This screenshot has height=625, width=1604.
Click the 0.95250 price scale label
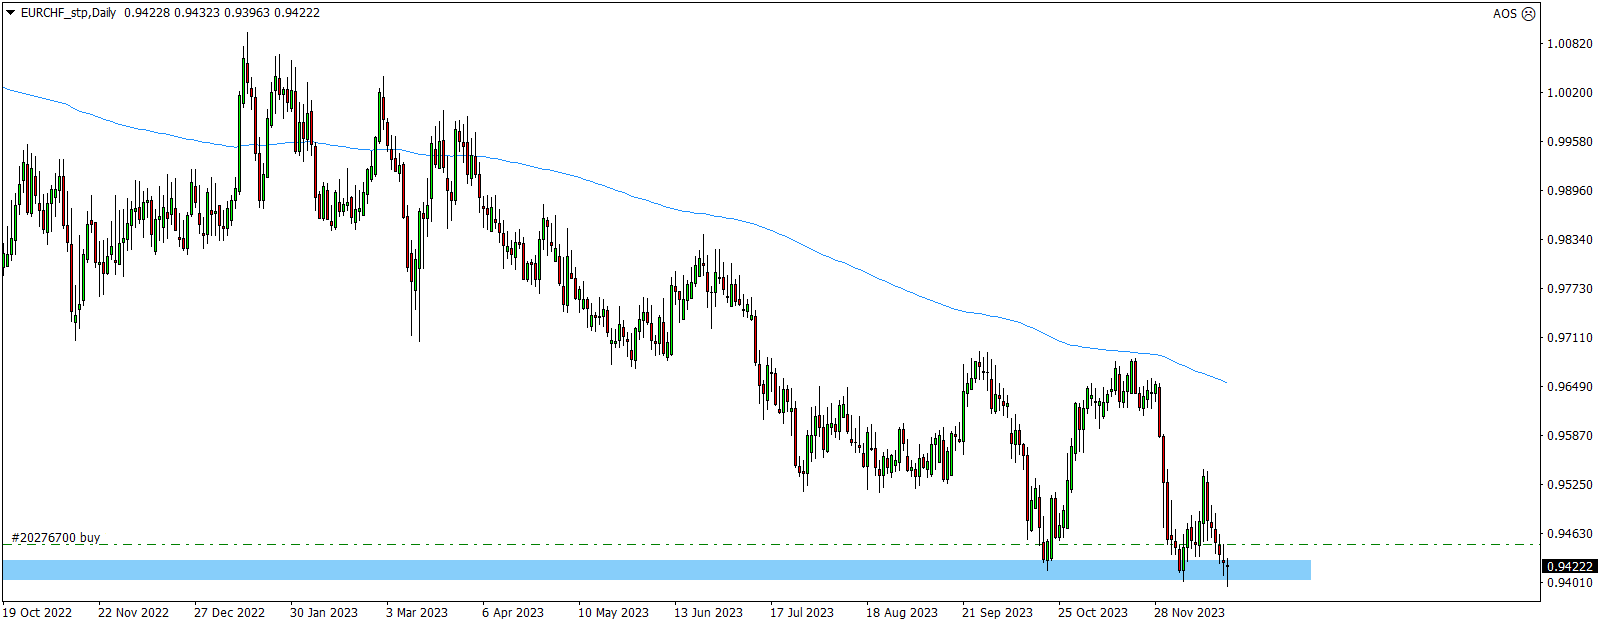[x=1570, y=485]
